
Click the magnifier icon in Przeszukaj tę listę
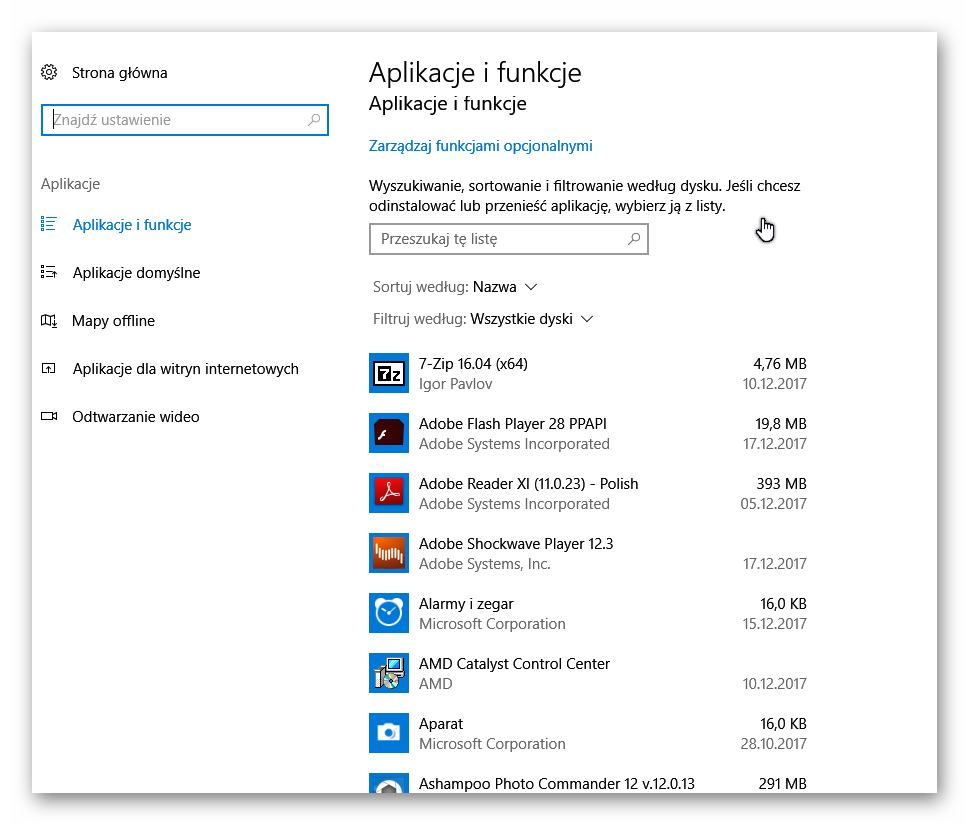point(634,239)
